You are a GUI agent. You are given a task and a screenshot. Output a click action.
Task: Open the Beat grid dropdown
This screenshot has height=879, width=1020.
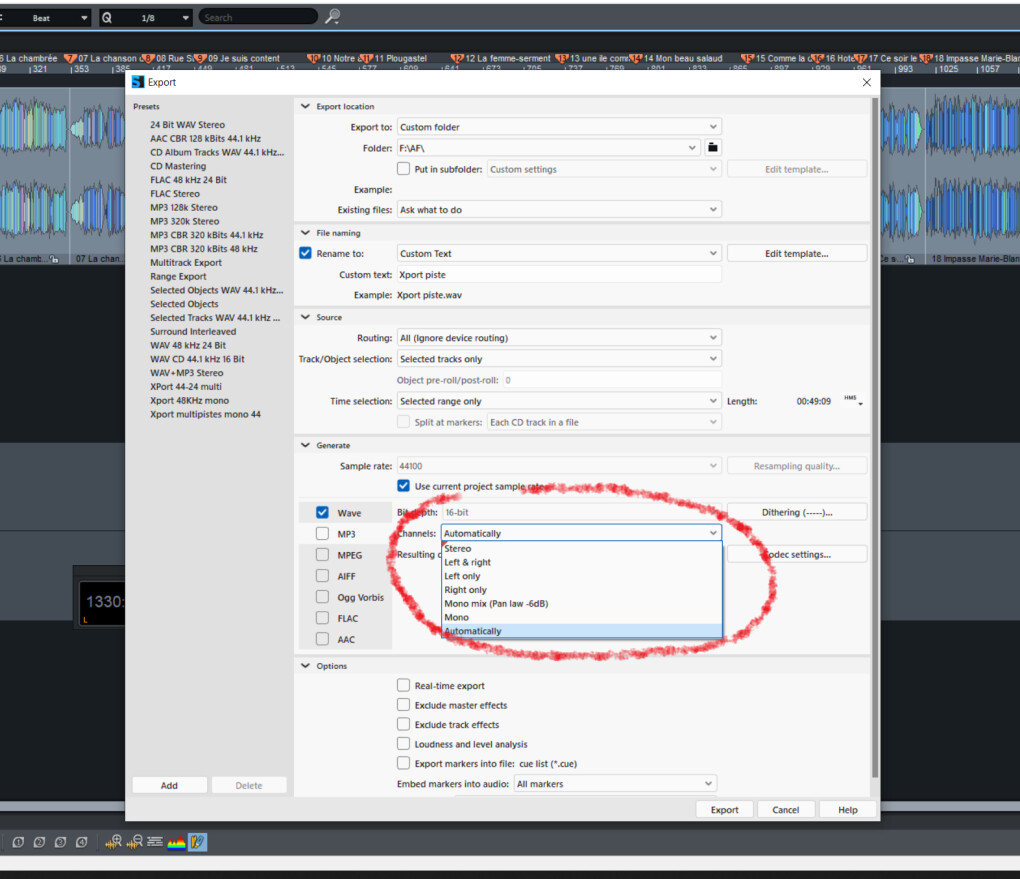coord(45,18)
